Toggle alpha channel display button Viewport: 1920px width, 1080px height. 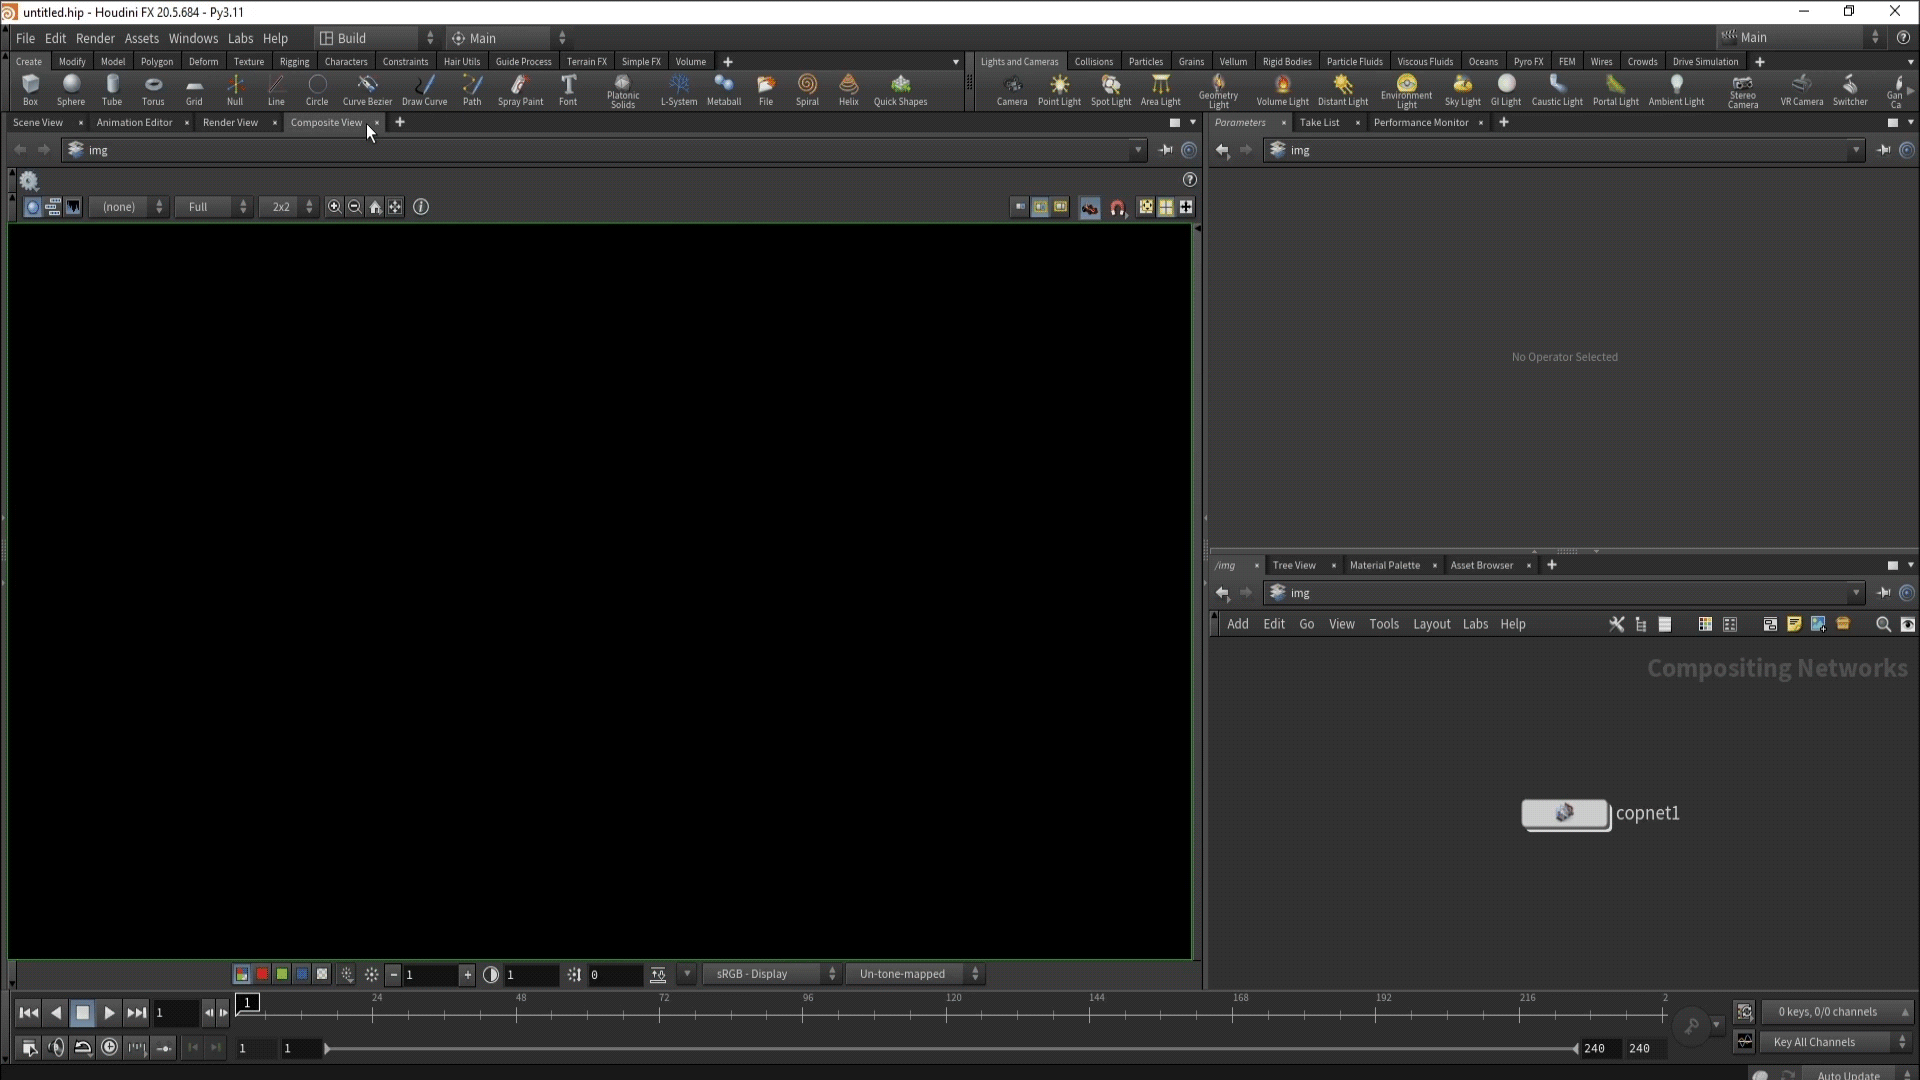coord(322,974)
